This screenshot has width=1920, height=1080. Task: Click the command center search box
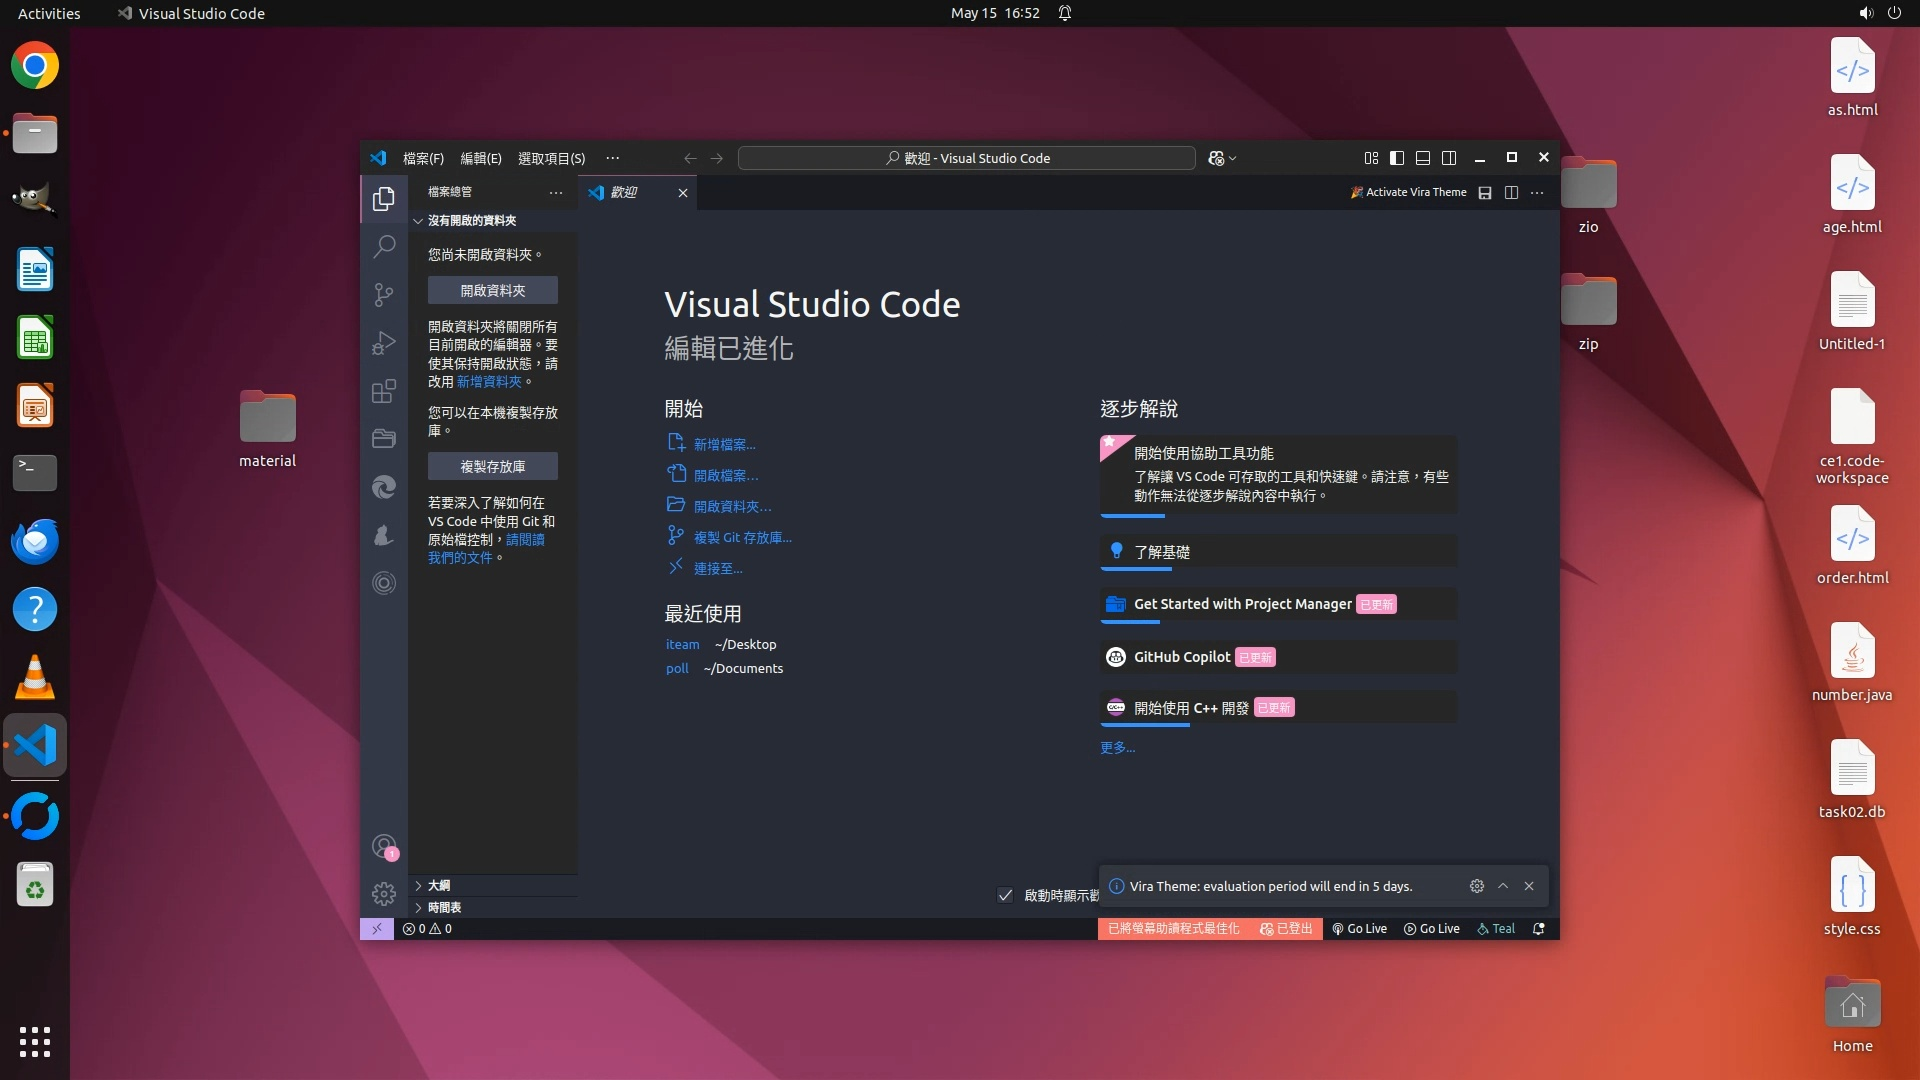point(966,158)
